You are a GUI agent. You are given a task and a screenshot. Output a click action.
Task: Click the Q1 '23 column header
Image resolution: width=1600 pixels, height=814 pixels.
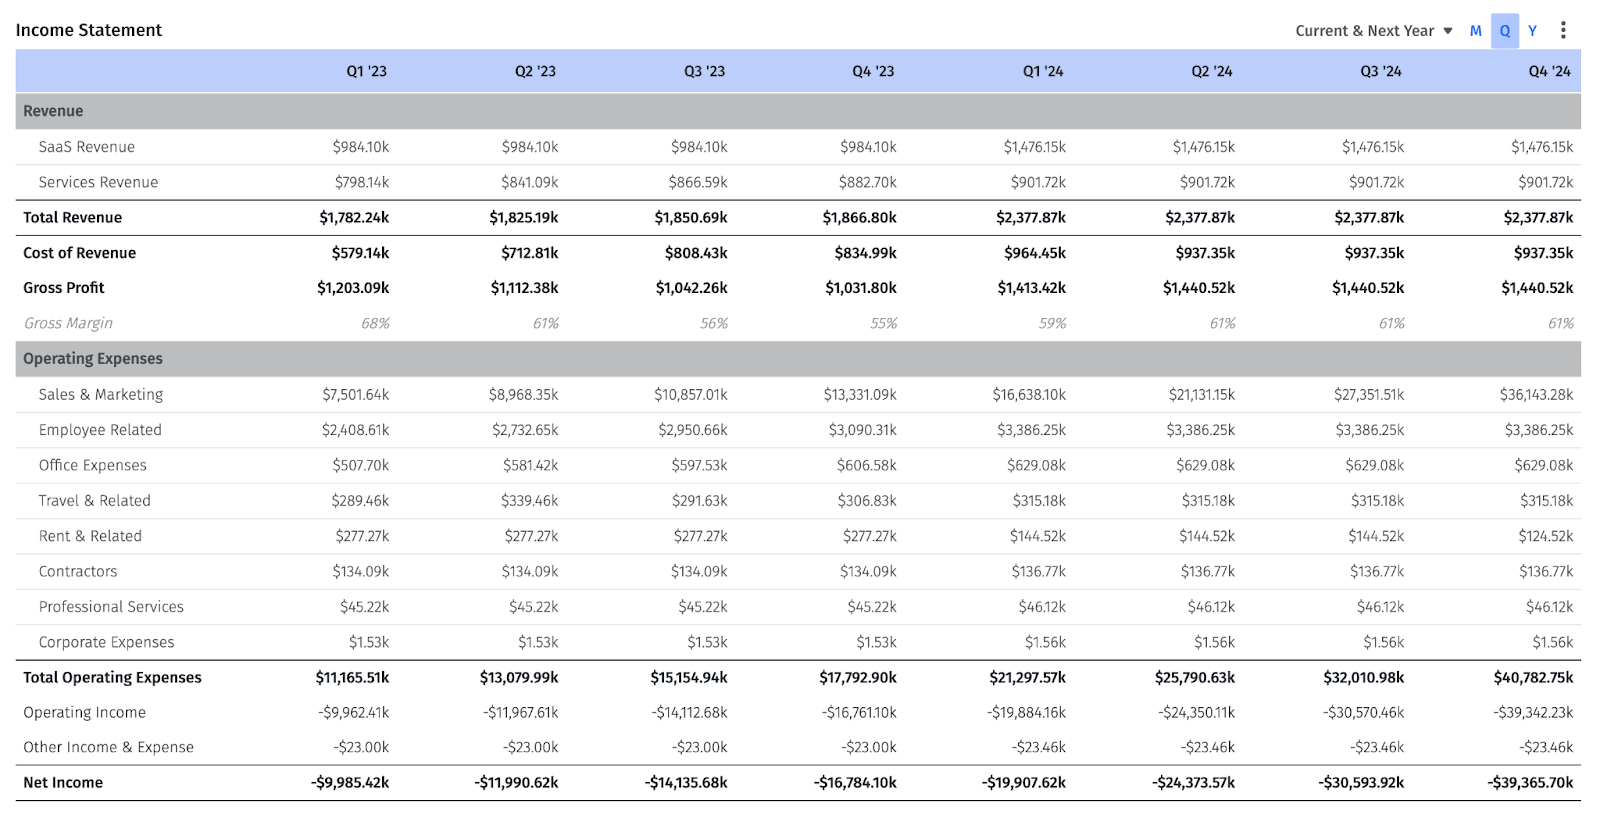pos(366,72)
